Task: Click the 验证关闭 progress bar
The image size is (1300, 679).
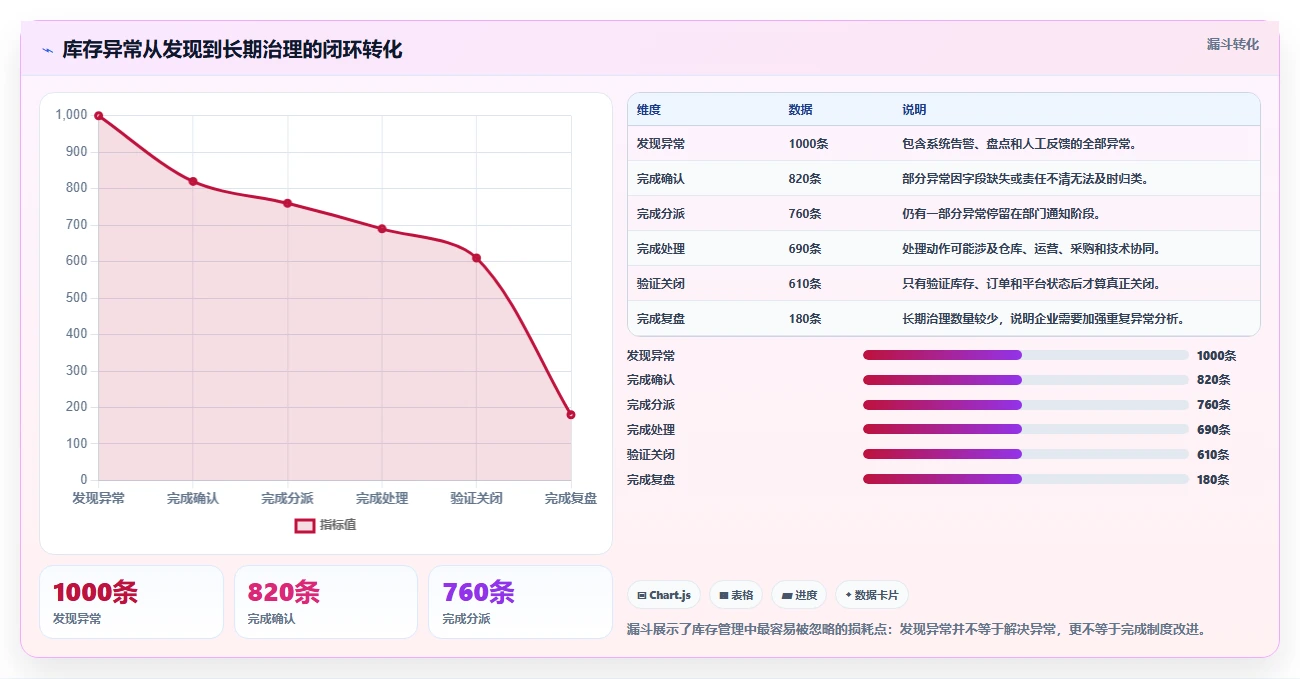Action: click(1026, 454)
